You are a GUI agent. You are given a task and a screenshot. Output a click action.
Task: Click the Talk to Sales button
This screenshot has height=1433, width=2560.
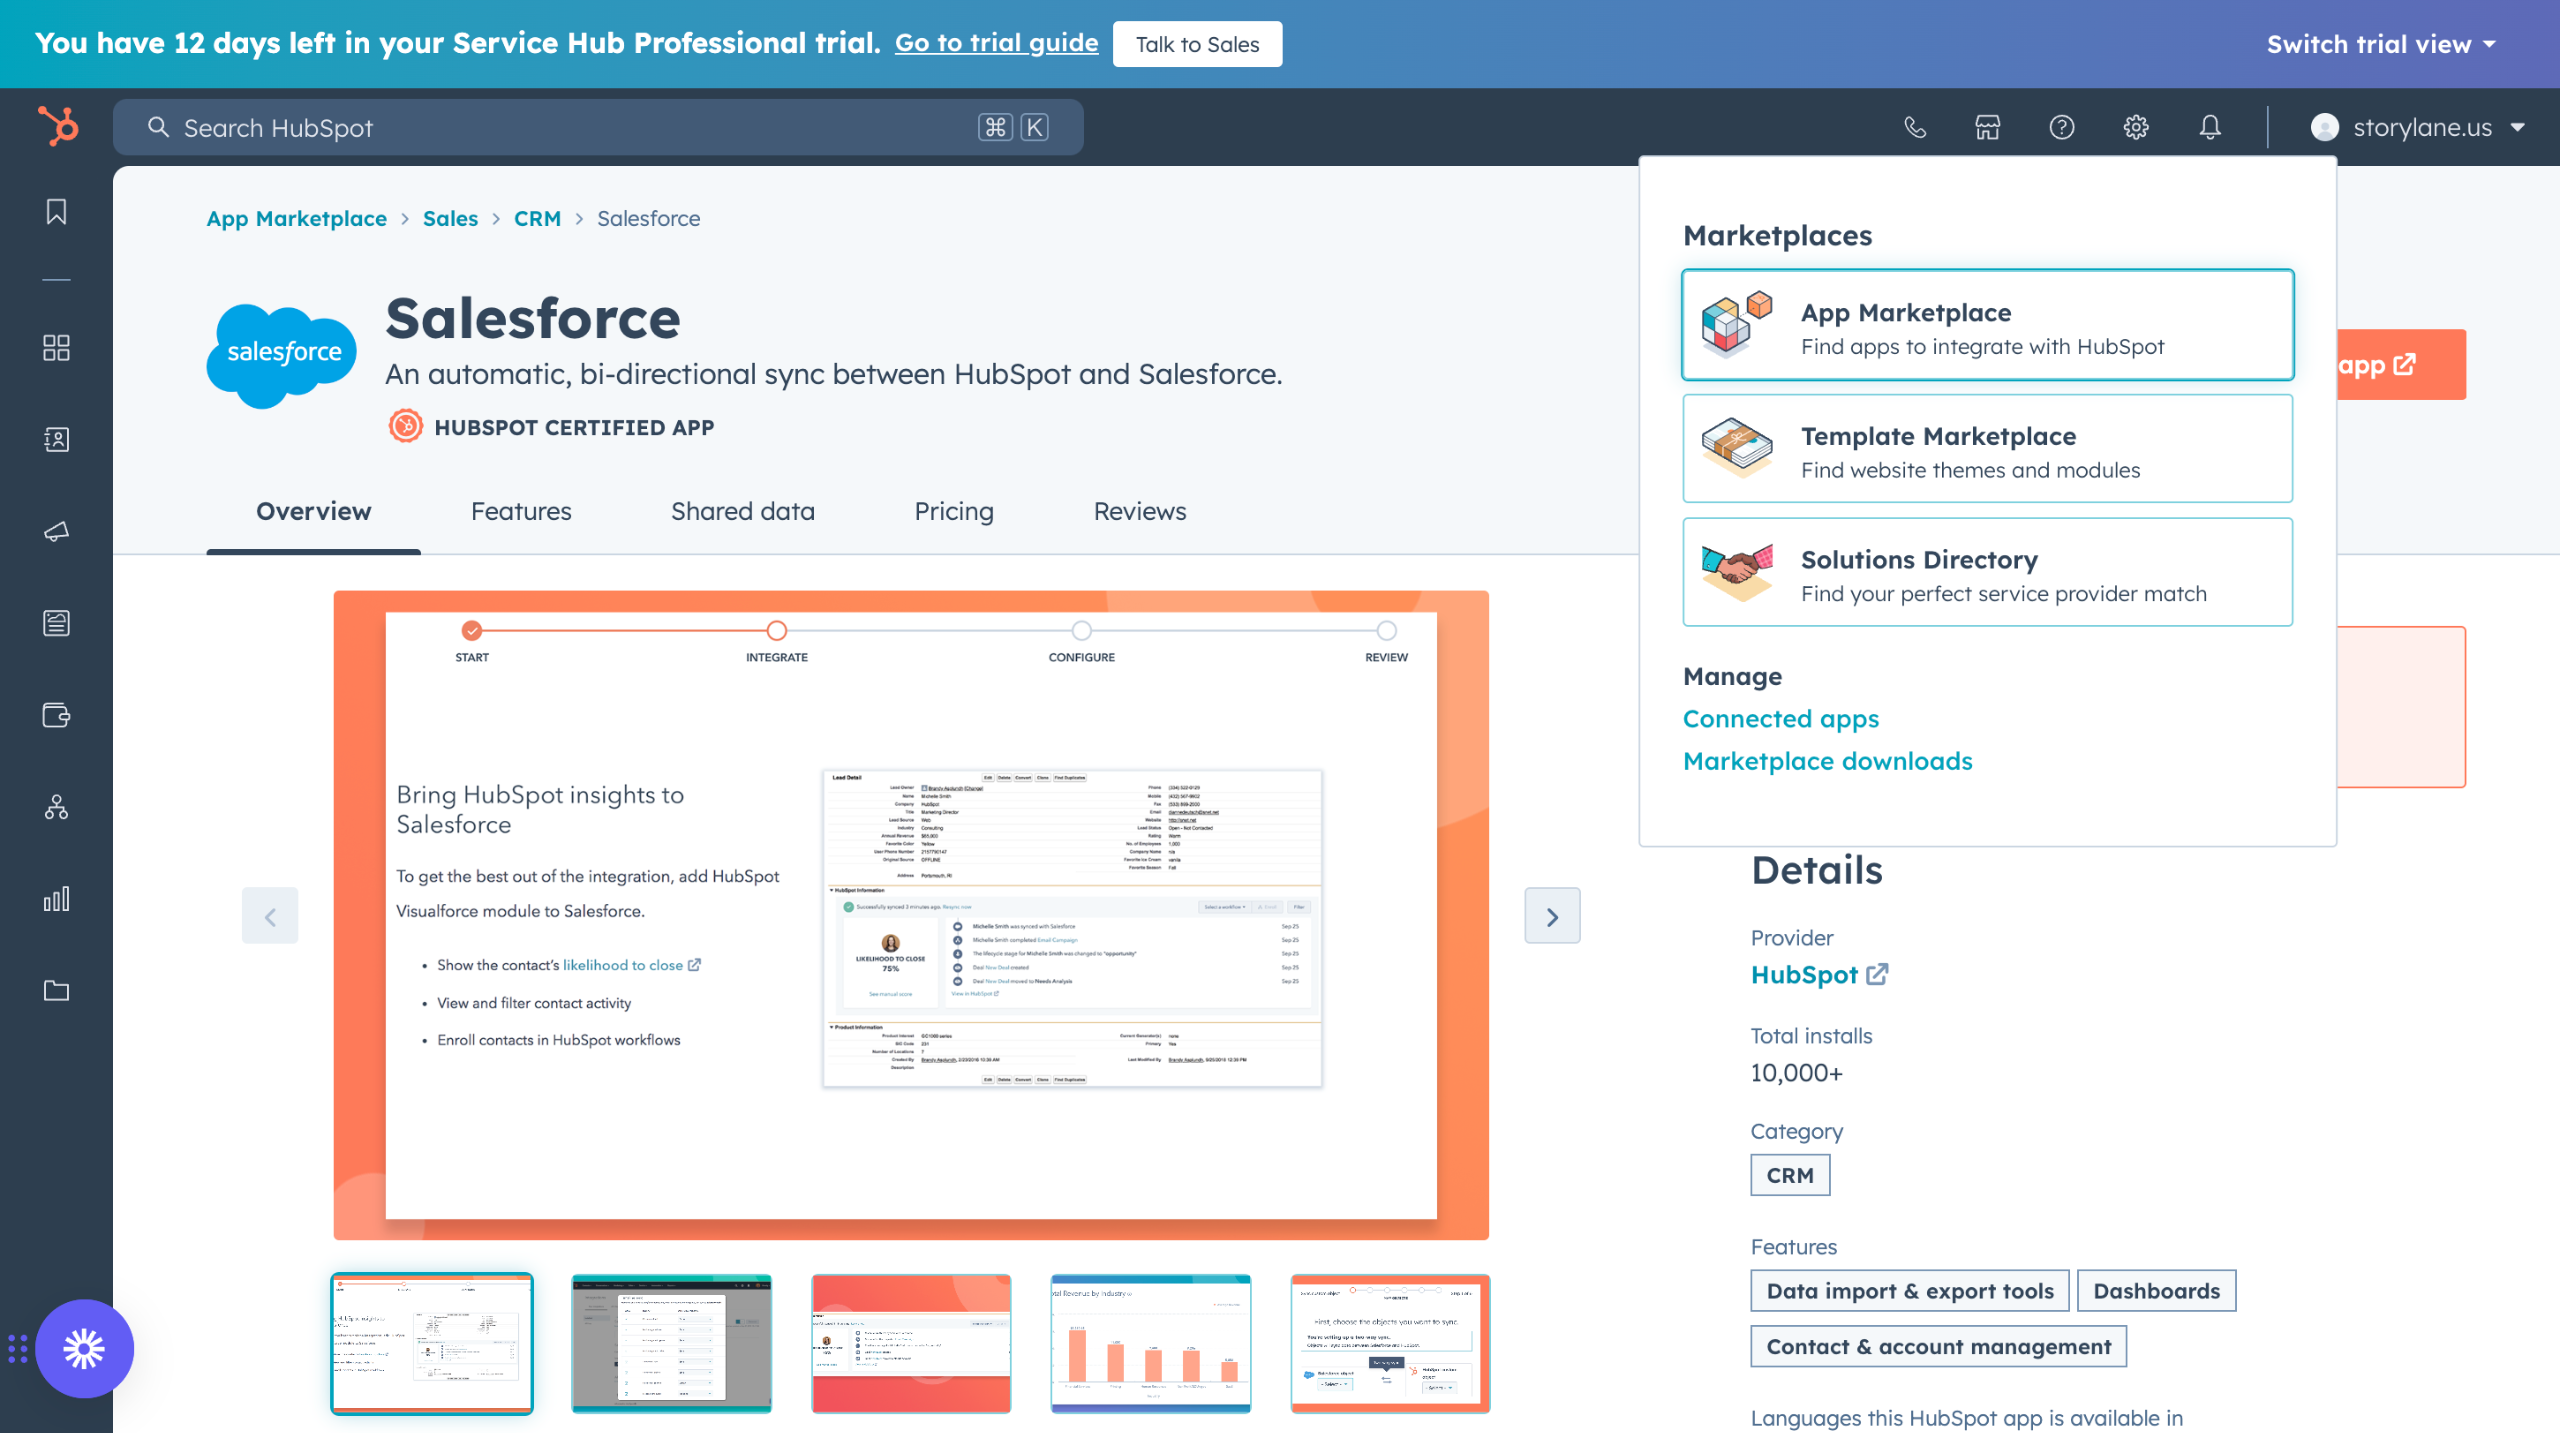pyautogui.click(x=1196, y=44)
